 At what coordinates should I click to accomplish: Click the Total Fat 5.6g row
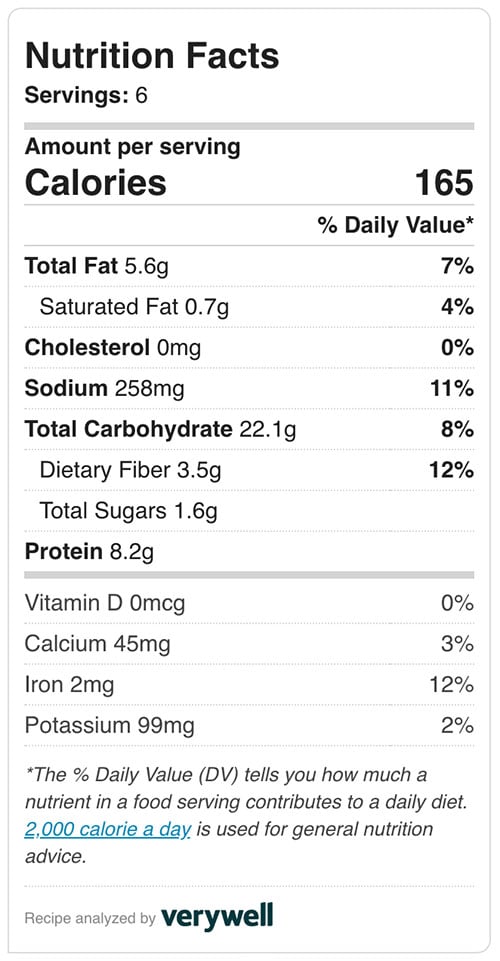tap(249, 266)
